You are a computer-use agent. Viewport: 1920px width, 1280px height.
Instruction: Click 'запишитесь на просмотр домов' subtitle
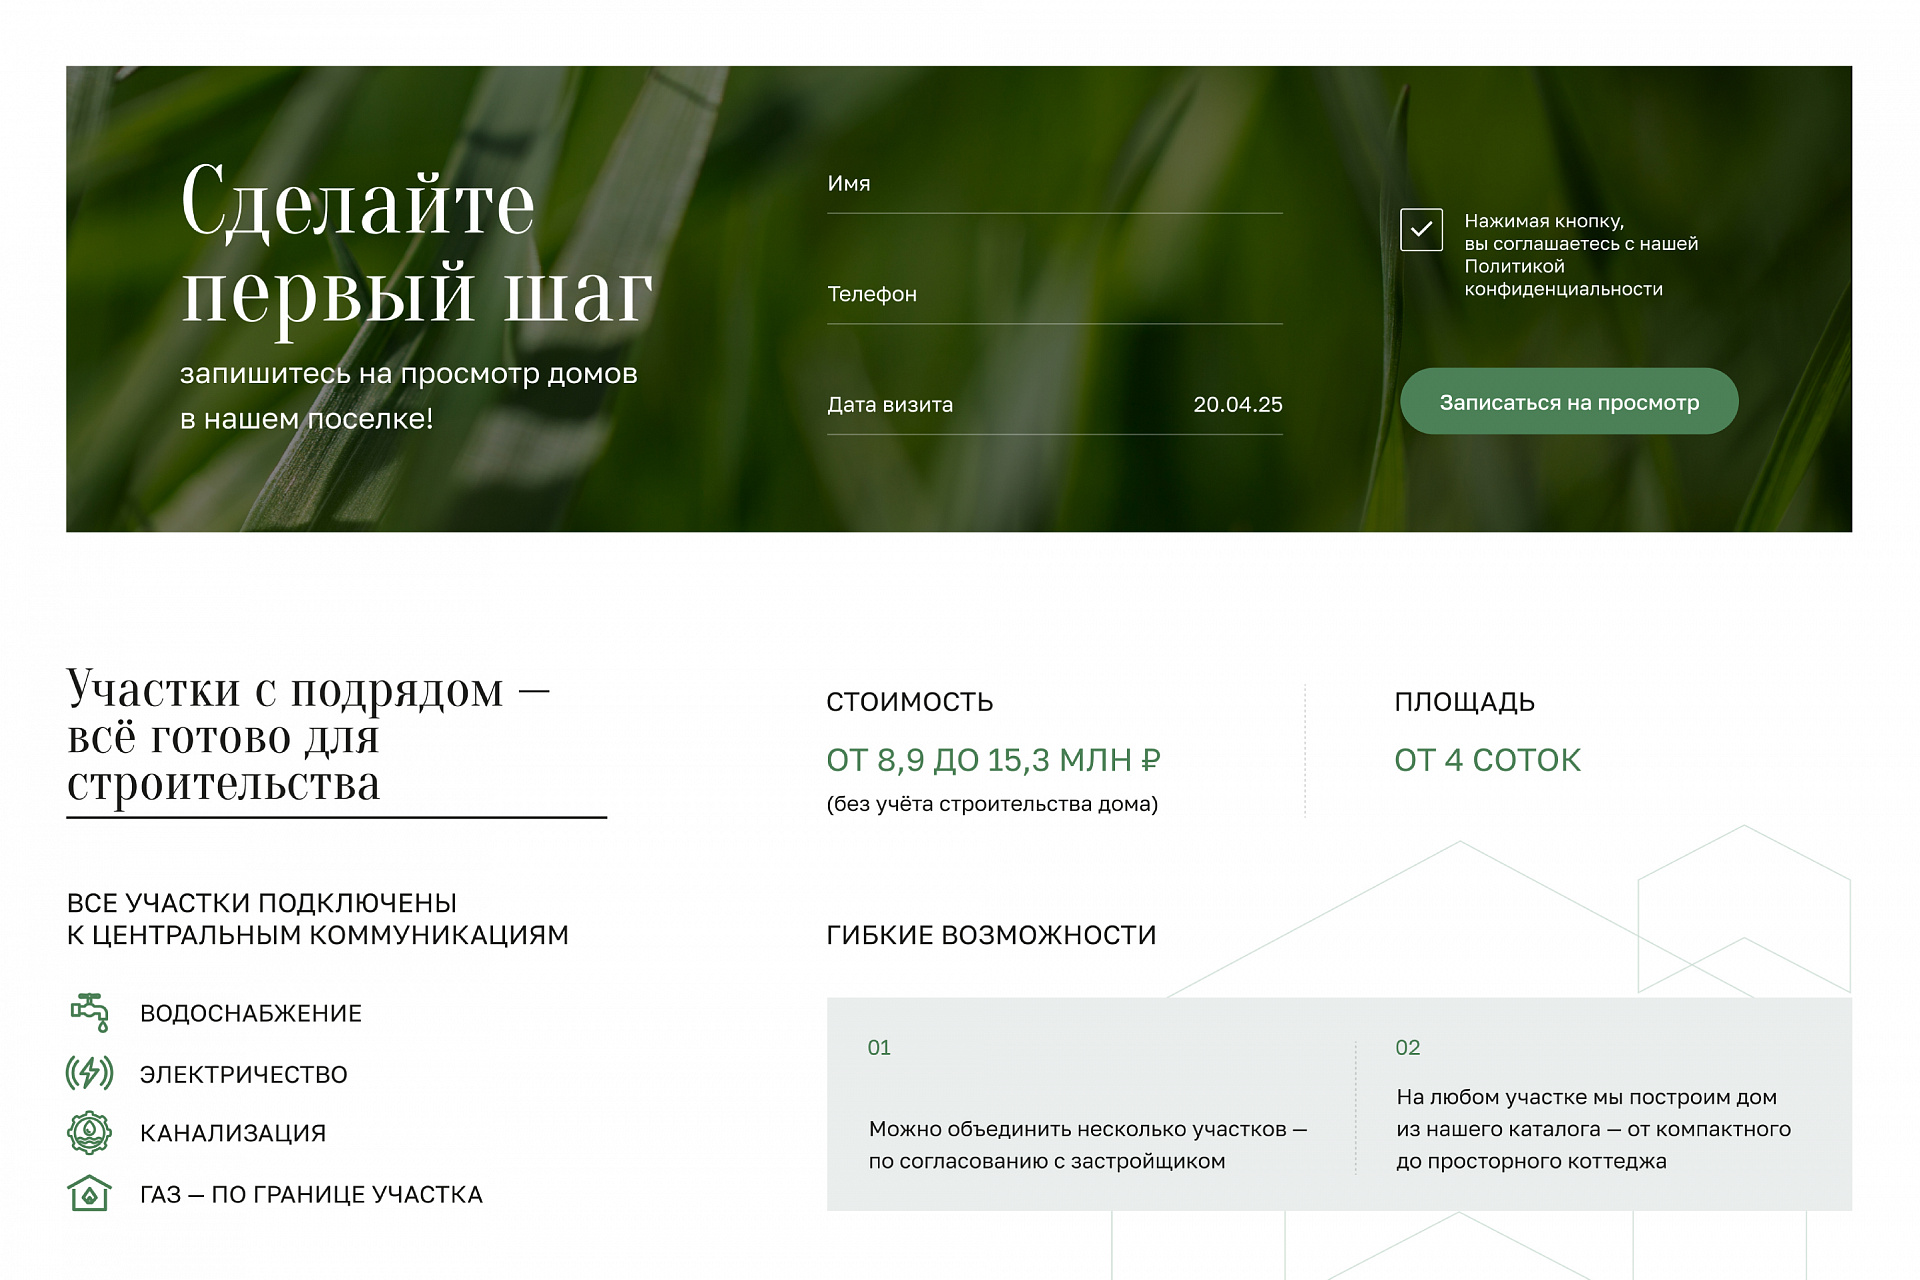point(408,374)
